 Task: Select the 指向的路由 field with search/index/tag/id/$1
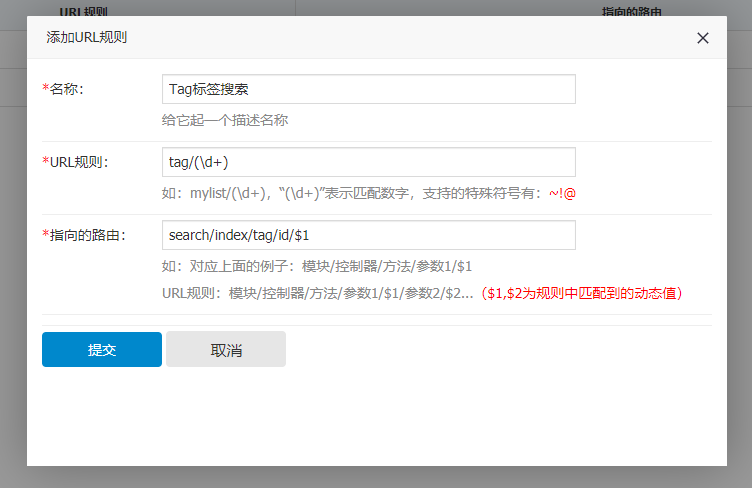[368, 235]
